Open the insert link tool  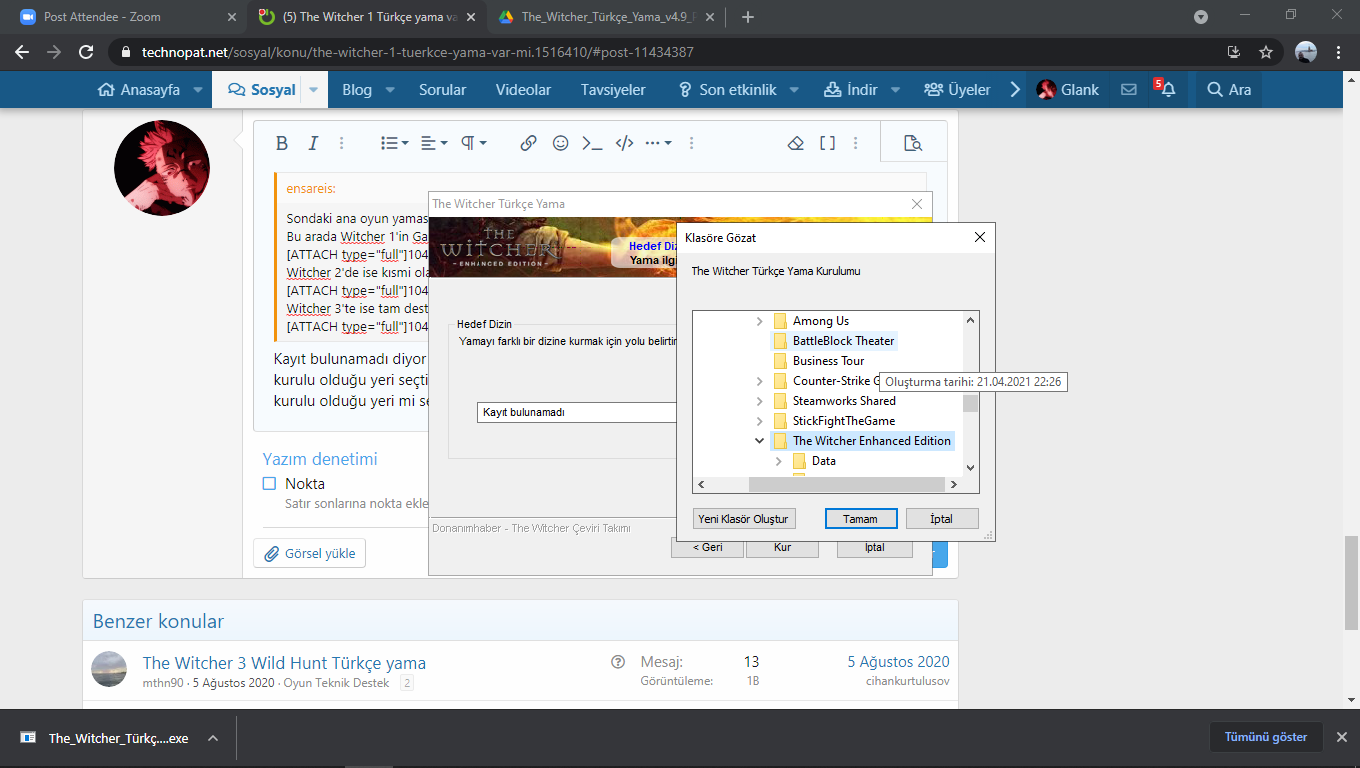[x=529, y=143]
